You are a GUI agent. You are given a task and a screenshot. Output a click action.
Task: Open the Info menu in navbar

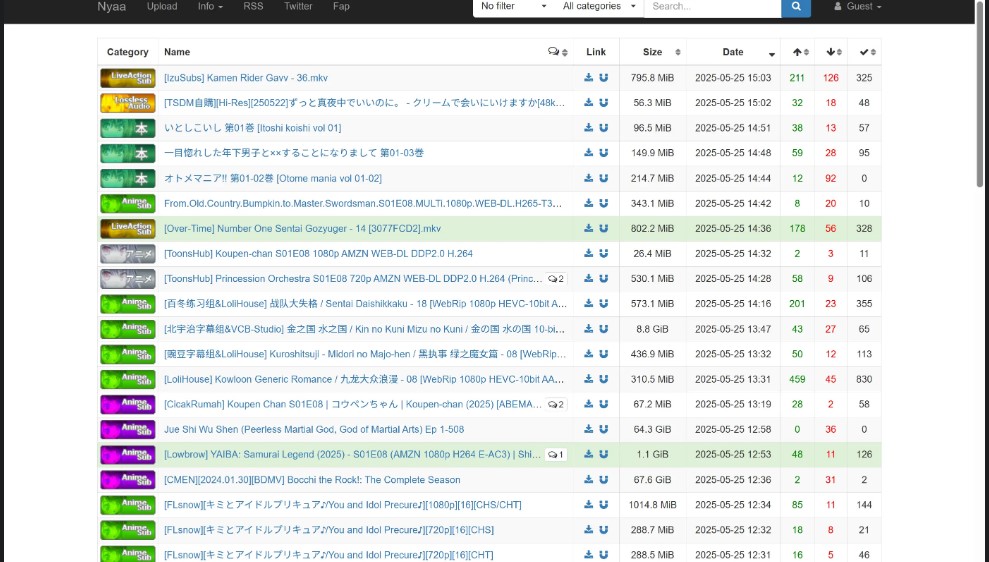pyautogui.click(x=210, y=7)
